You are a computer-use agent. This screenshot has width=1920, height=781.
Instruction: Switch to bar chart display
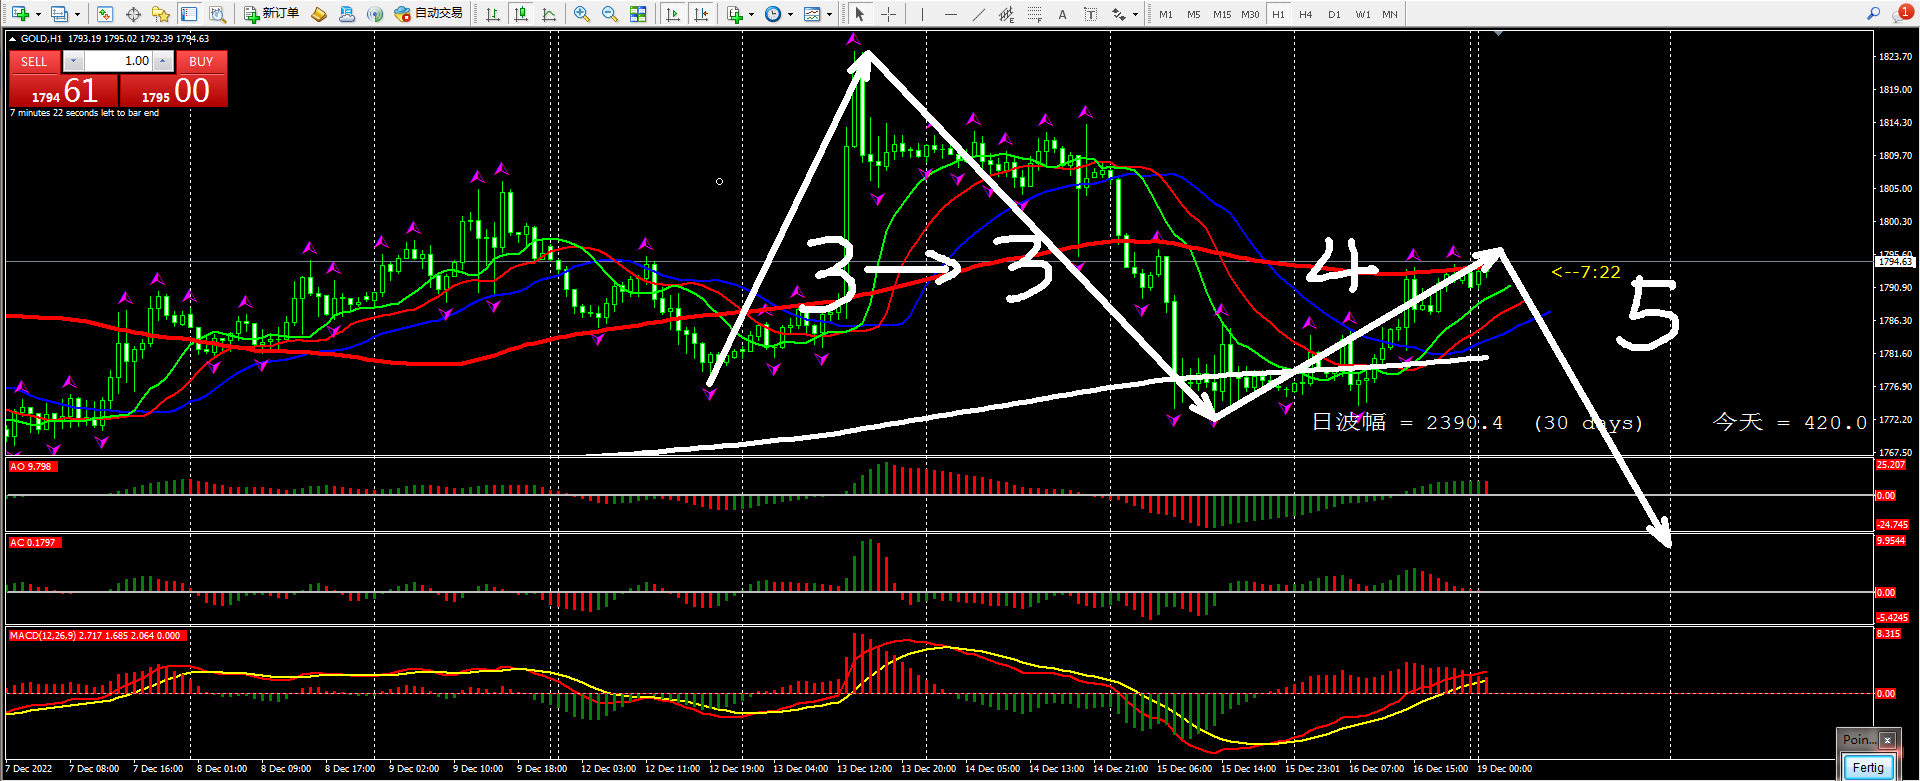click(493, 14)
